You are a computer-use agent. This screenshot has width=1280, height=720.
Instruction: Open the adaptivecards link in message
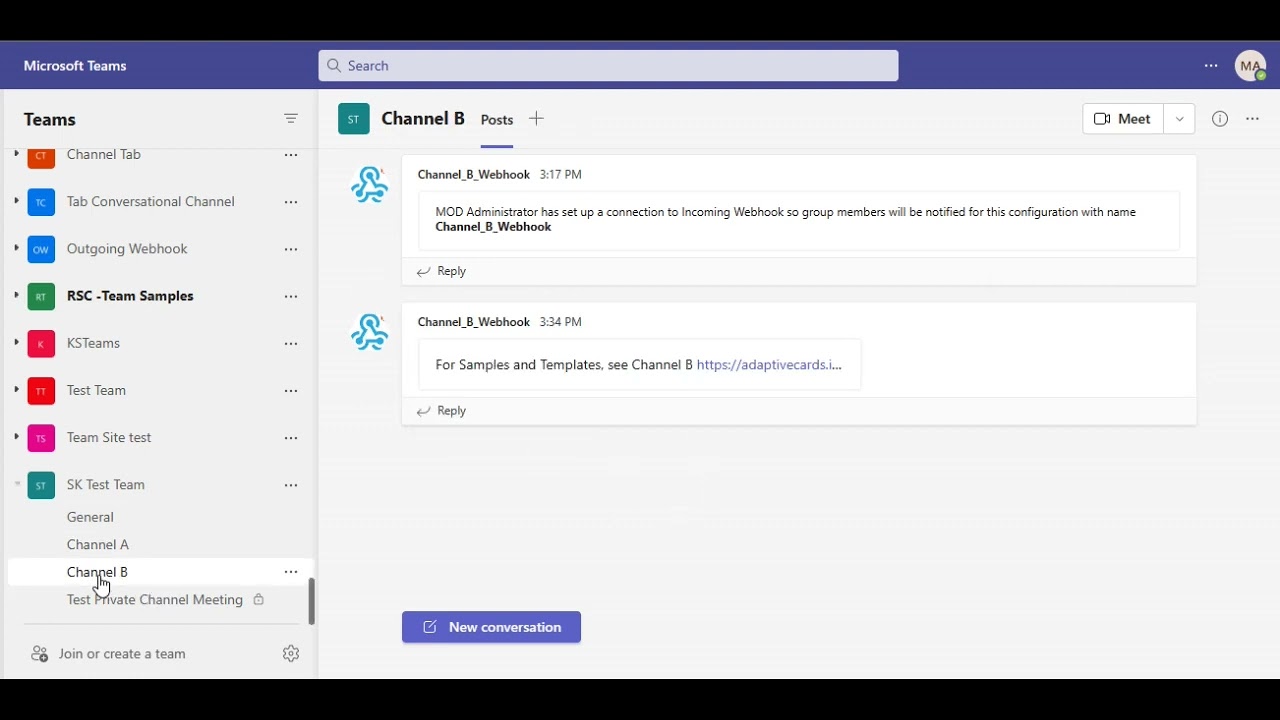(x=769, y=365)
